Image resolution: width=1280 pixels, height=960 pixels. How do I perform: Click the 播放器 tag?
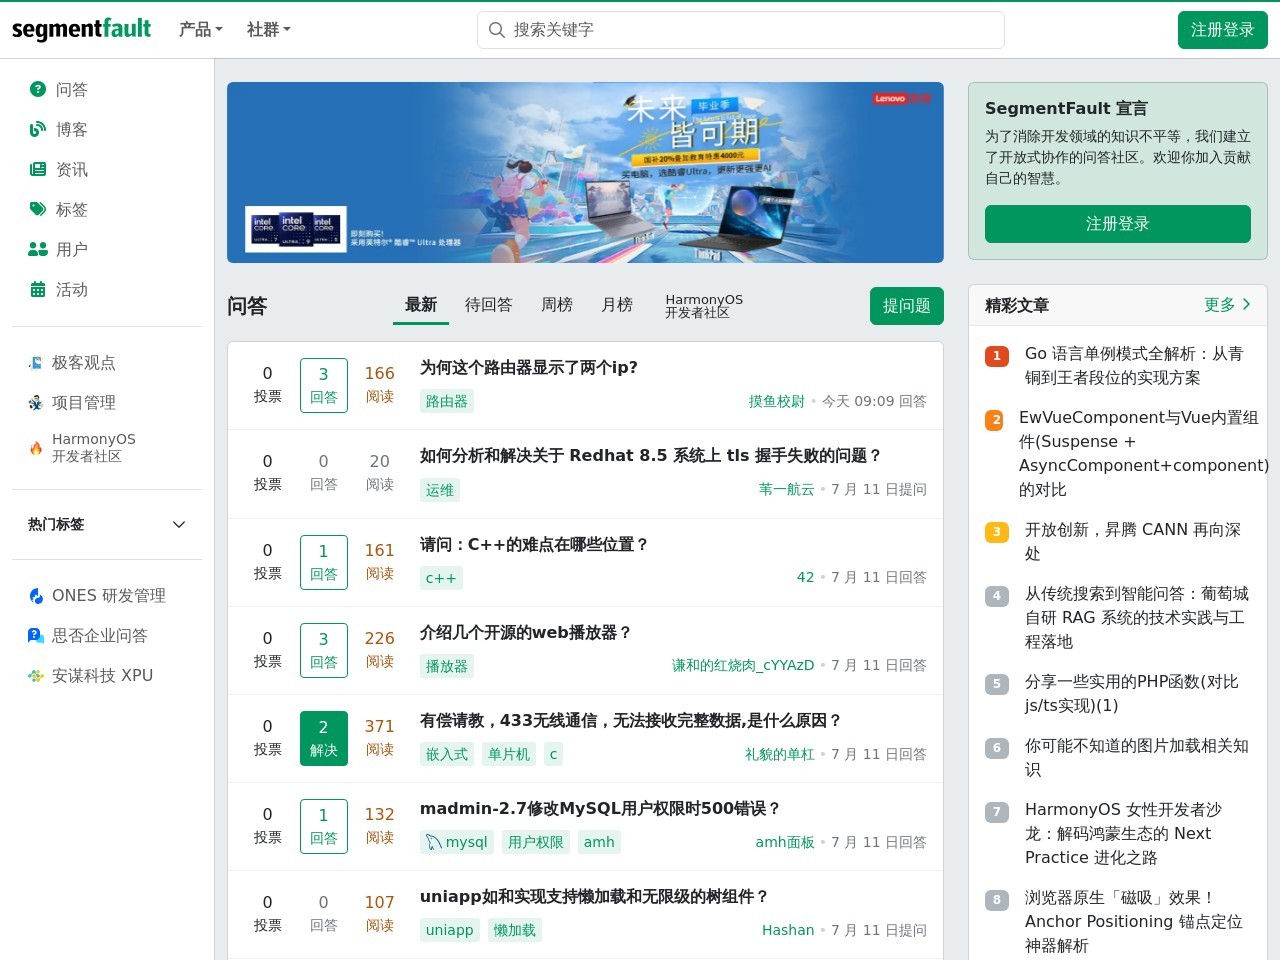click(447, 666)
